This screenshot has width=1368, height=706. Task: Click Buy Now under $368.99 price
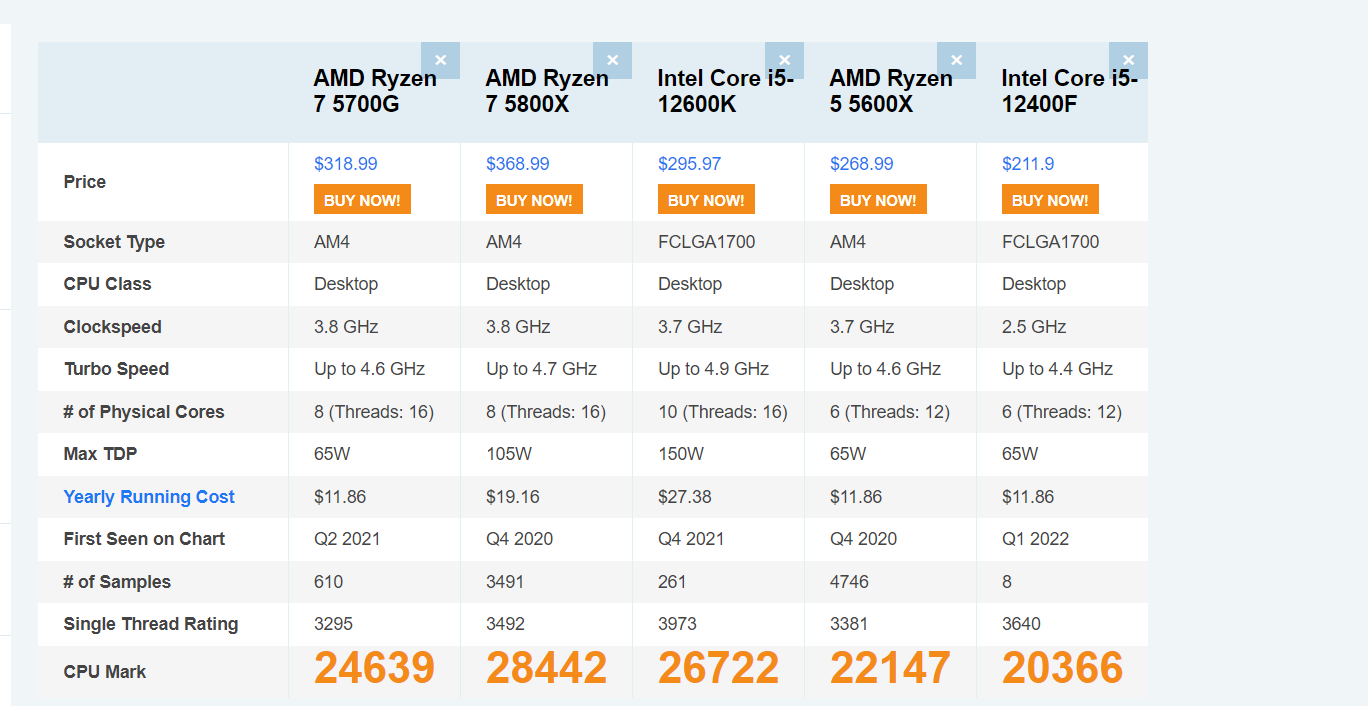(534, 200)
